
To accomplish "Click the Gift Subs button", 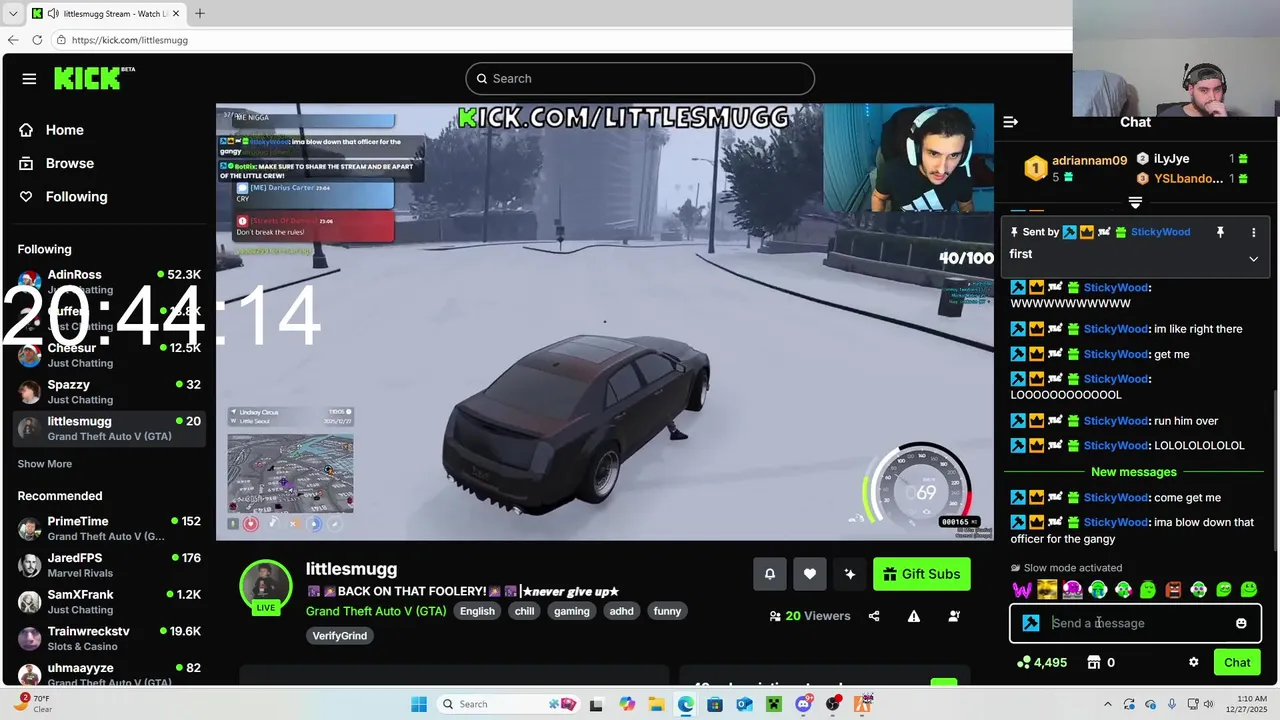I will [x=922, y=574].
